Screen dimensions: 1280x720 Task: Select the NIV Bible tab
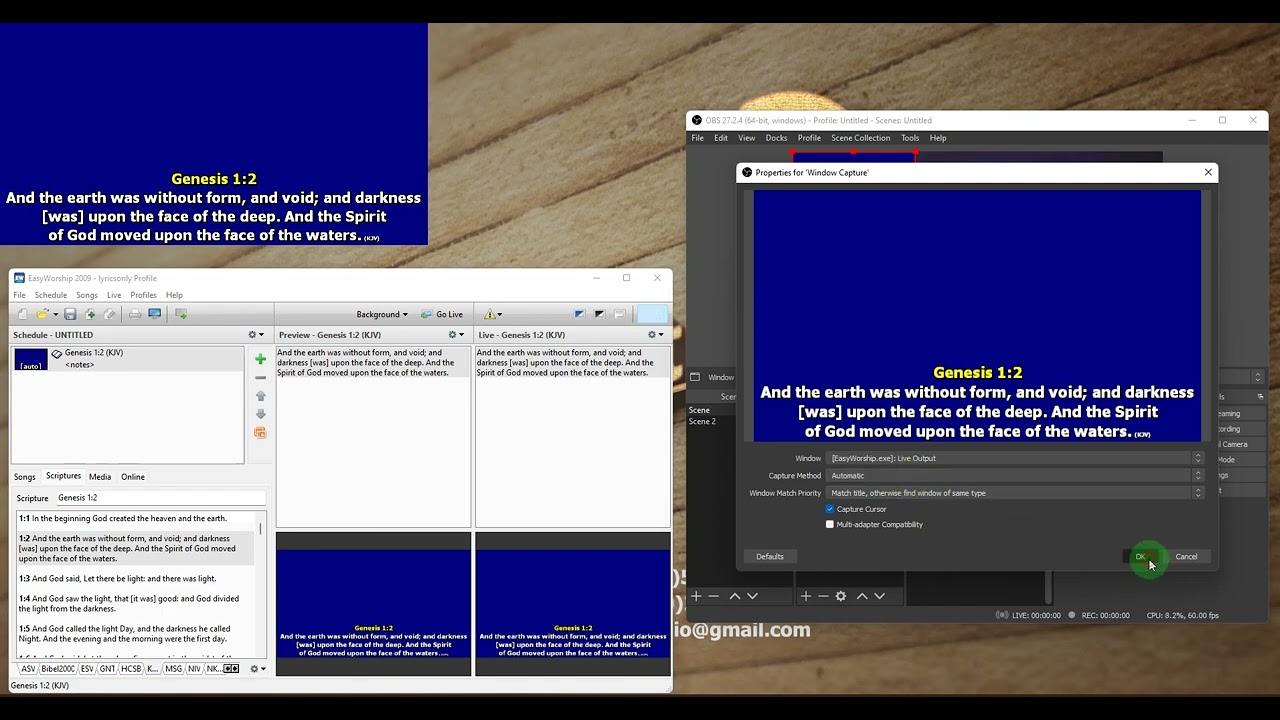(x=195, y=669)
